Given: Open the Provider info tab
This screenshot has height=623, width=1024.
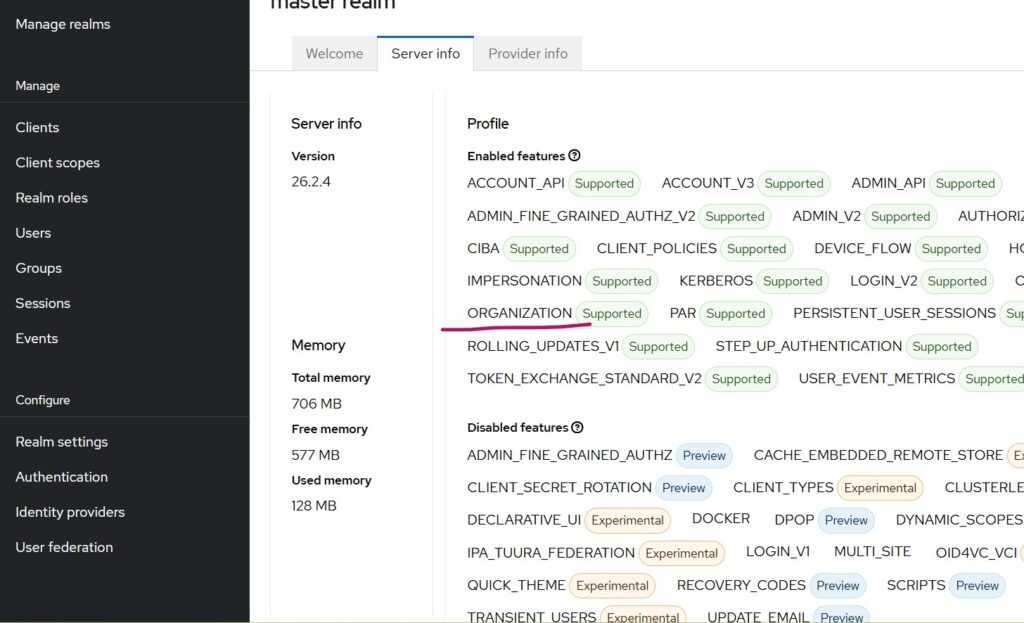Looking at the screenshot, I should 528,53.
